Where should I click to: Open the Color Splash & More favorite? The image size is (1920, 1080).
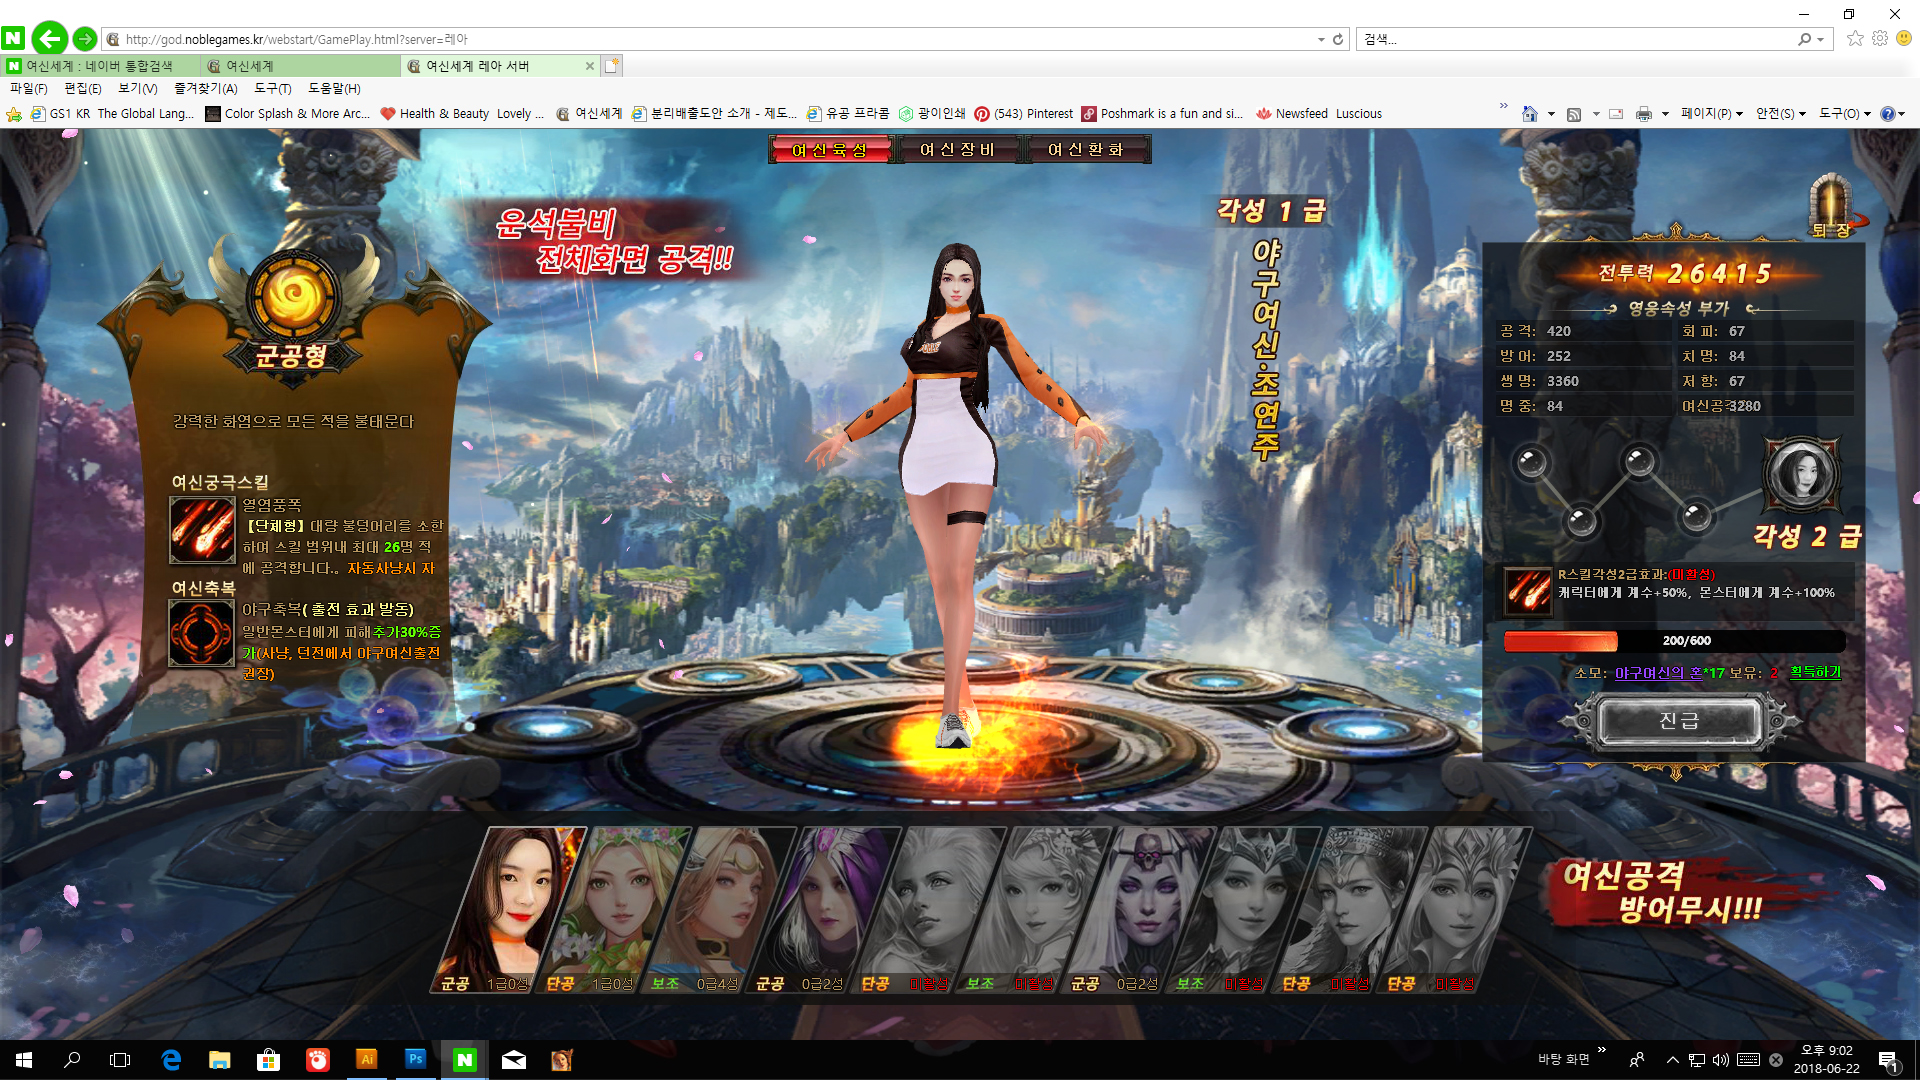[287, 114]
